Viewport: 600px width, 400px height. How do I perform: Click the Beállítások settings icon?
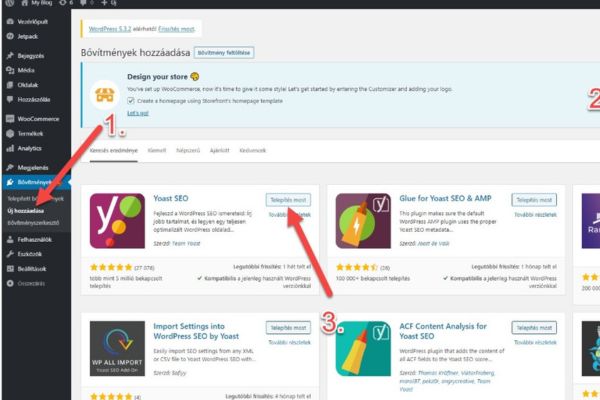pyautogui.click(x=10, y=269)
